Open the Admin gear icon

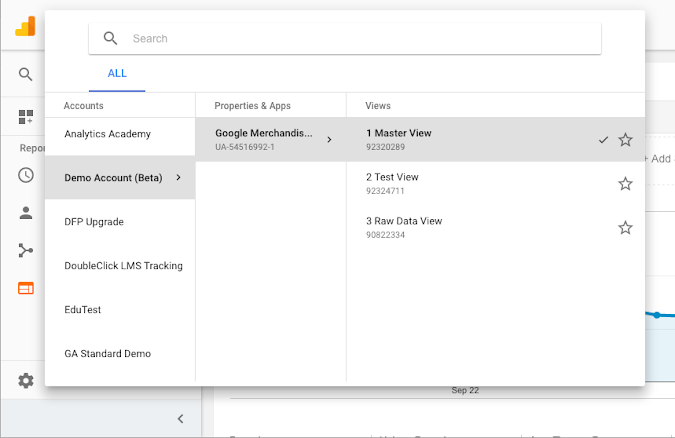click(x=26, y=380)
